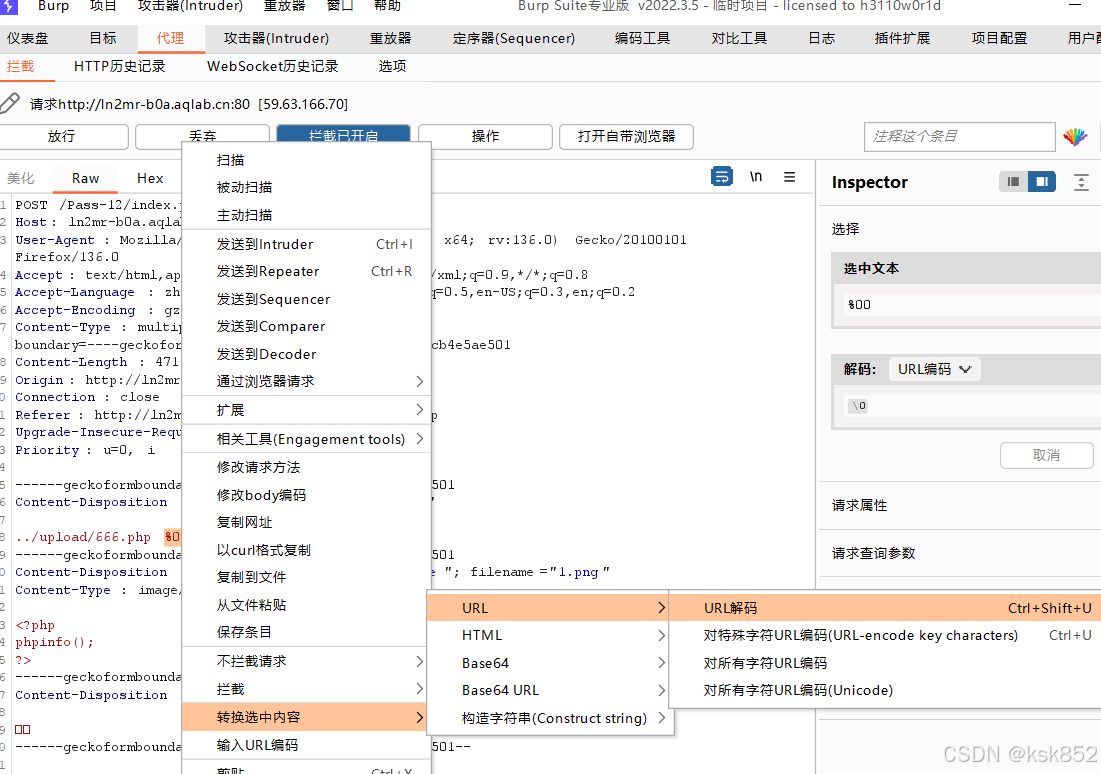This screenshot has width=1101, height=774.
Task: Choose 发送到Repeater from context menu
Action: (306, 271)
